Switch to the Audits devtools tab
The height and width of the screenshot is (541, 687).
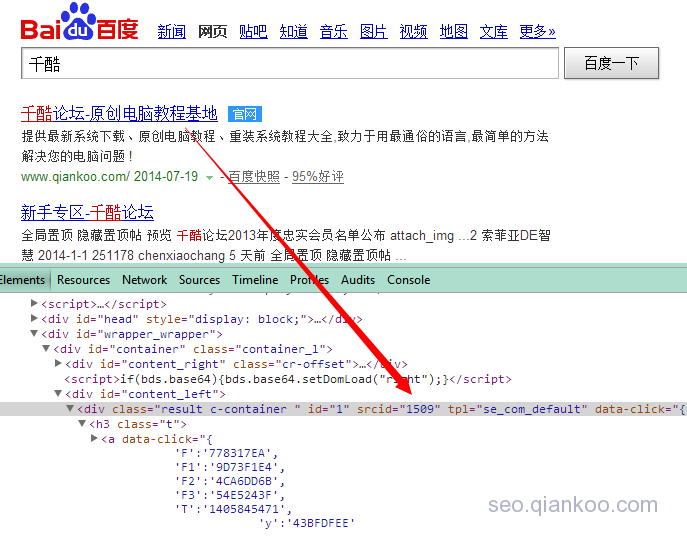pyautogui.click(x=358, y=279)
